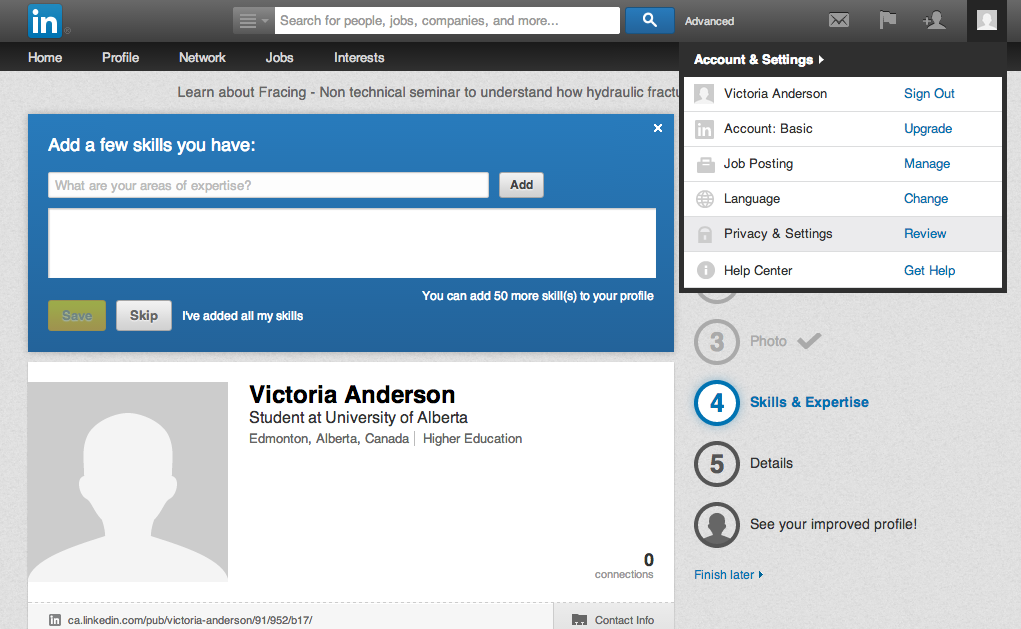Click the Add skill button
This screenshot has width=1021, height=629.
click(x=521, y=185)
